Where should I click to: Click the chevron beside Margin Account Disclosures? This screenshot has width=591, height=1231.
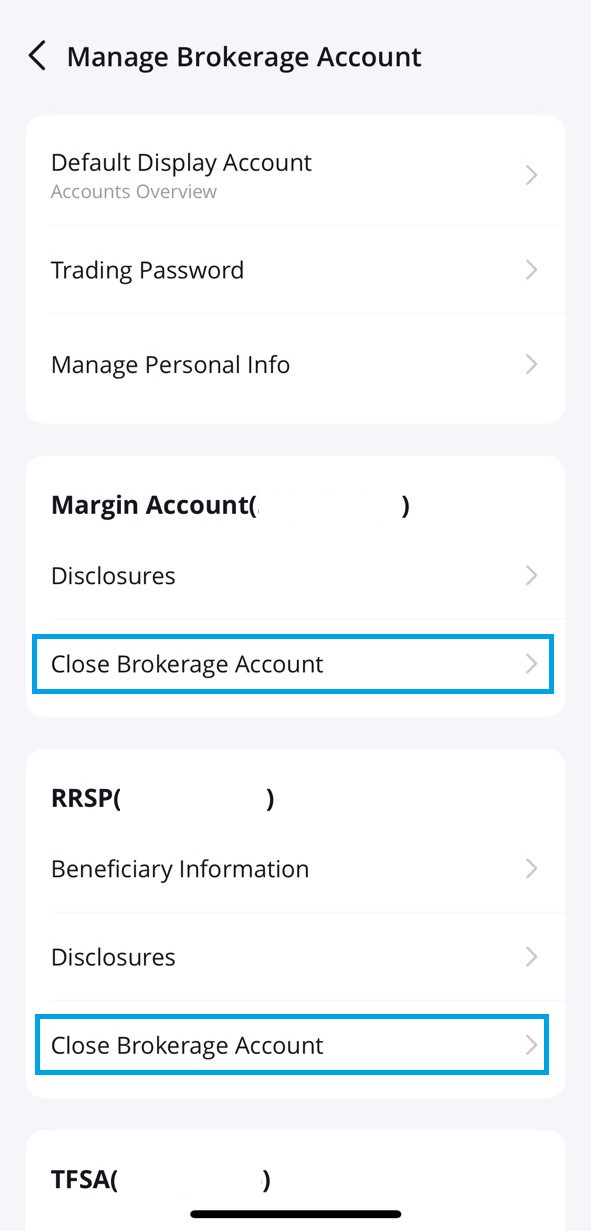(x=531, y=575)
